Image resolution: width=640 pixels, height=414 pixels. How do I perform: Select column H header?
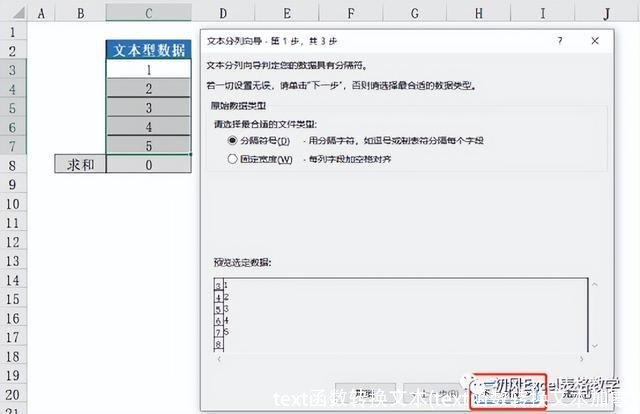tap(479, 13)
